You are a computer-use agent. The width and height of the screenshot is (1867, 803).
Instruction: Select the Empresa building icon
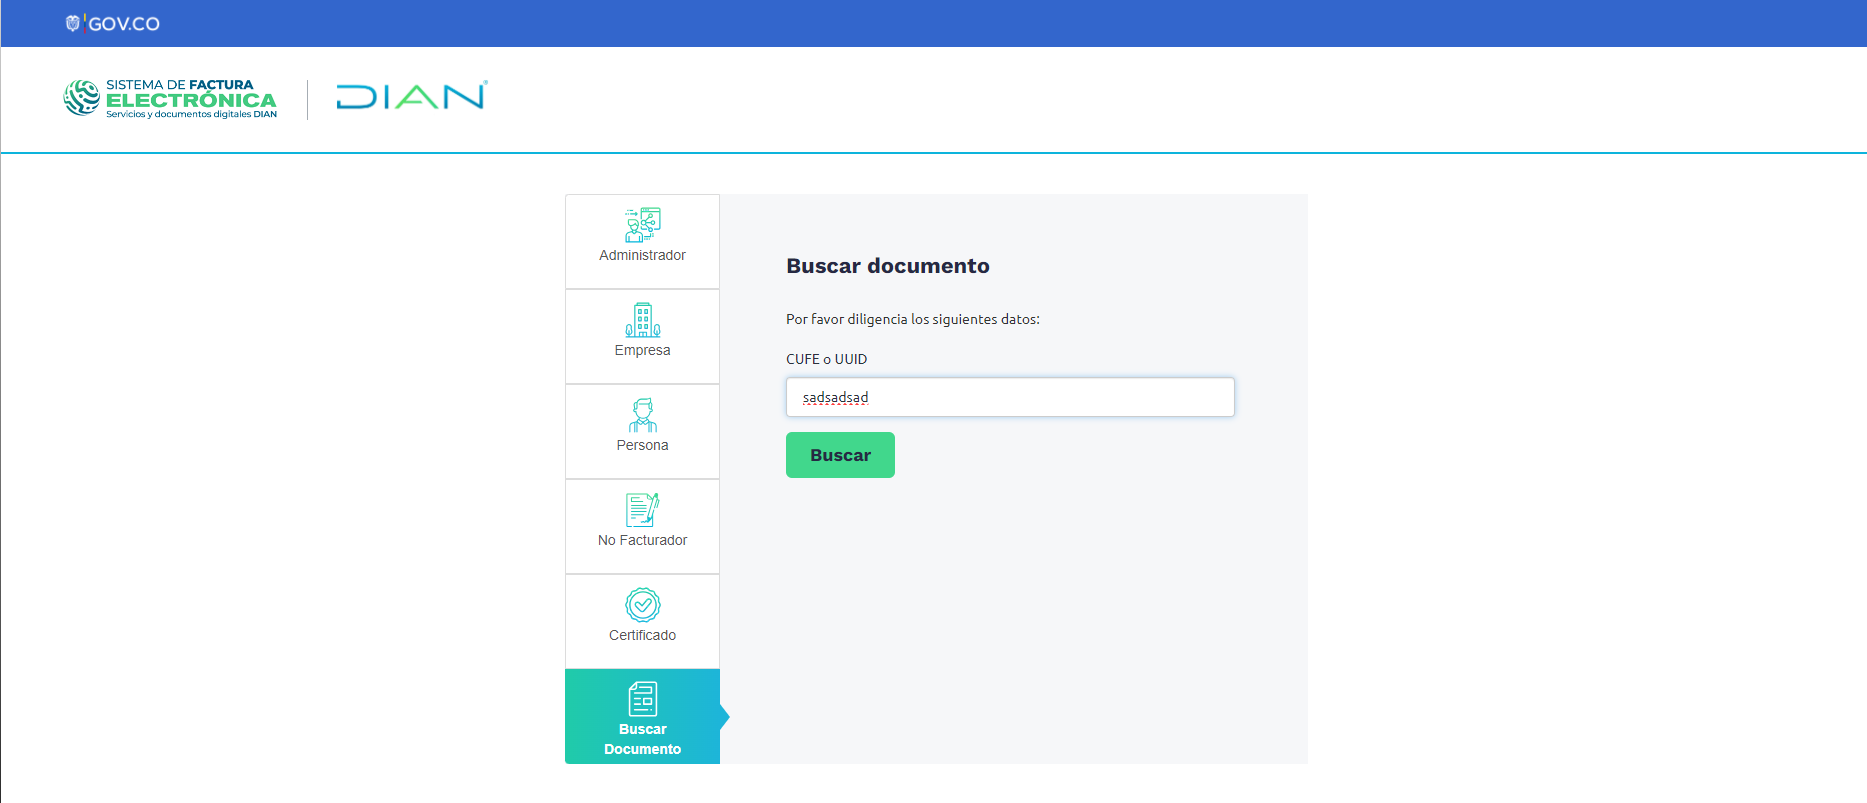pos(642,320)
